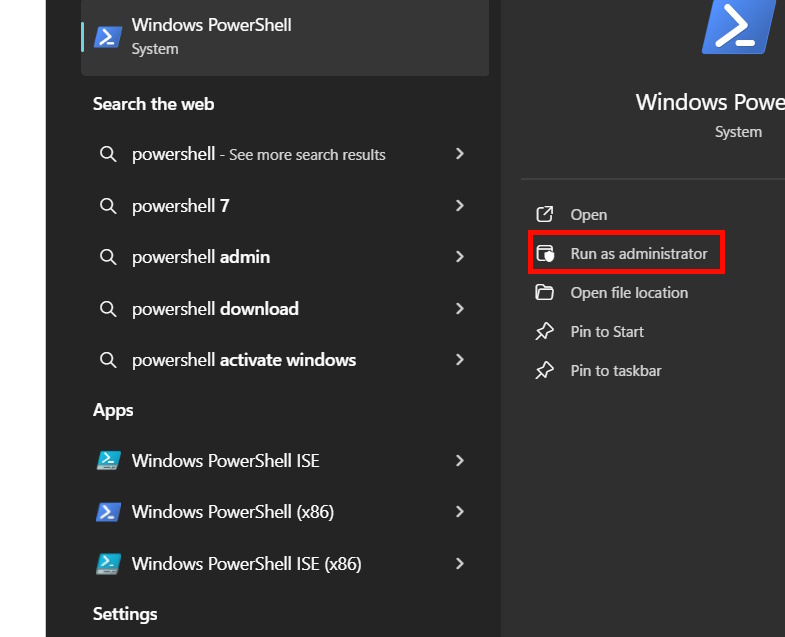This screenshot has width=785, height=637.
Task: Click the pin icon beside Pin to Start
Action: point(544,331)
